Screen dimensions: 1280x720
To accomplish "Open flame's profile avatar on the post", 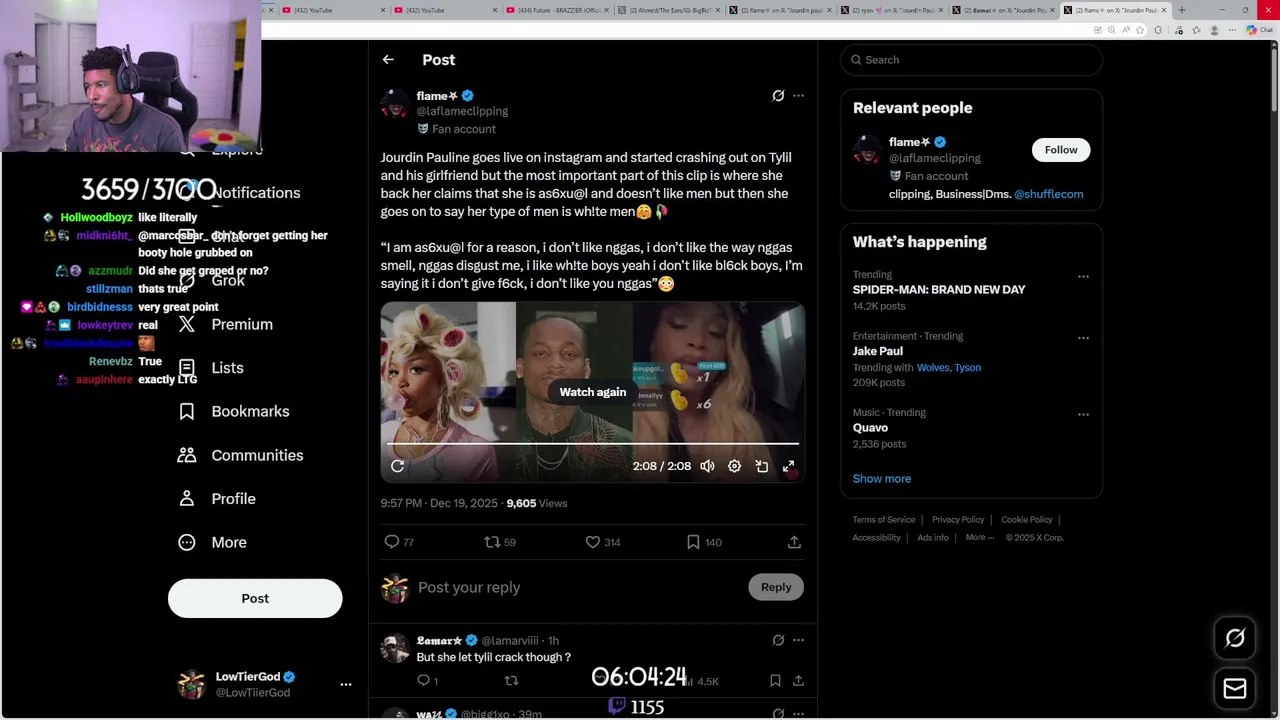I will pyautogui.click(x=395, y=103).
